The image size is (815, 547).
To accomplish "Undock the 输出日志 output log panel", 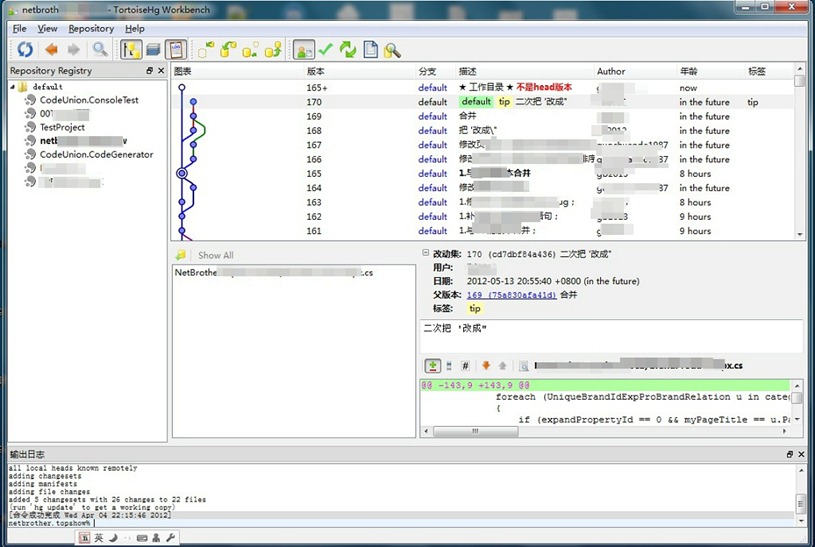I will click(790, 454).
